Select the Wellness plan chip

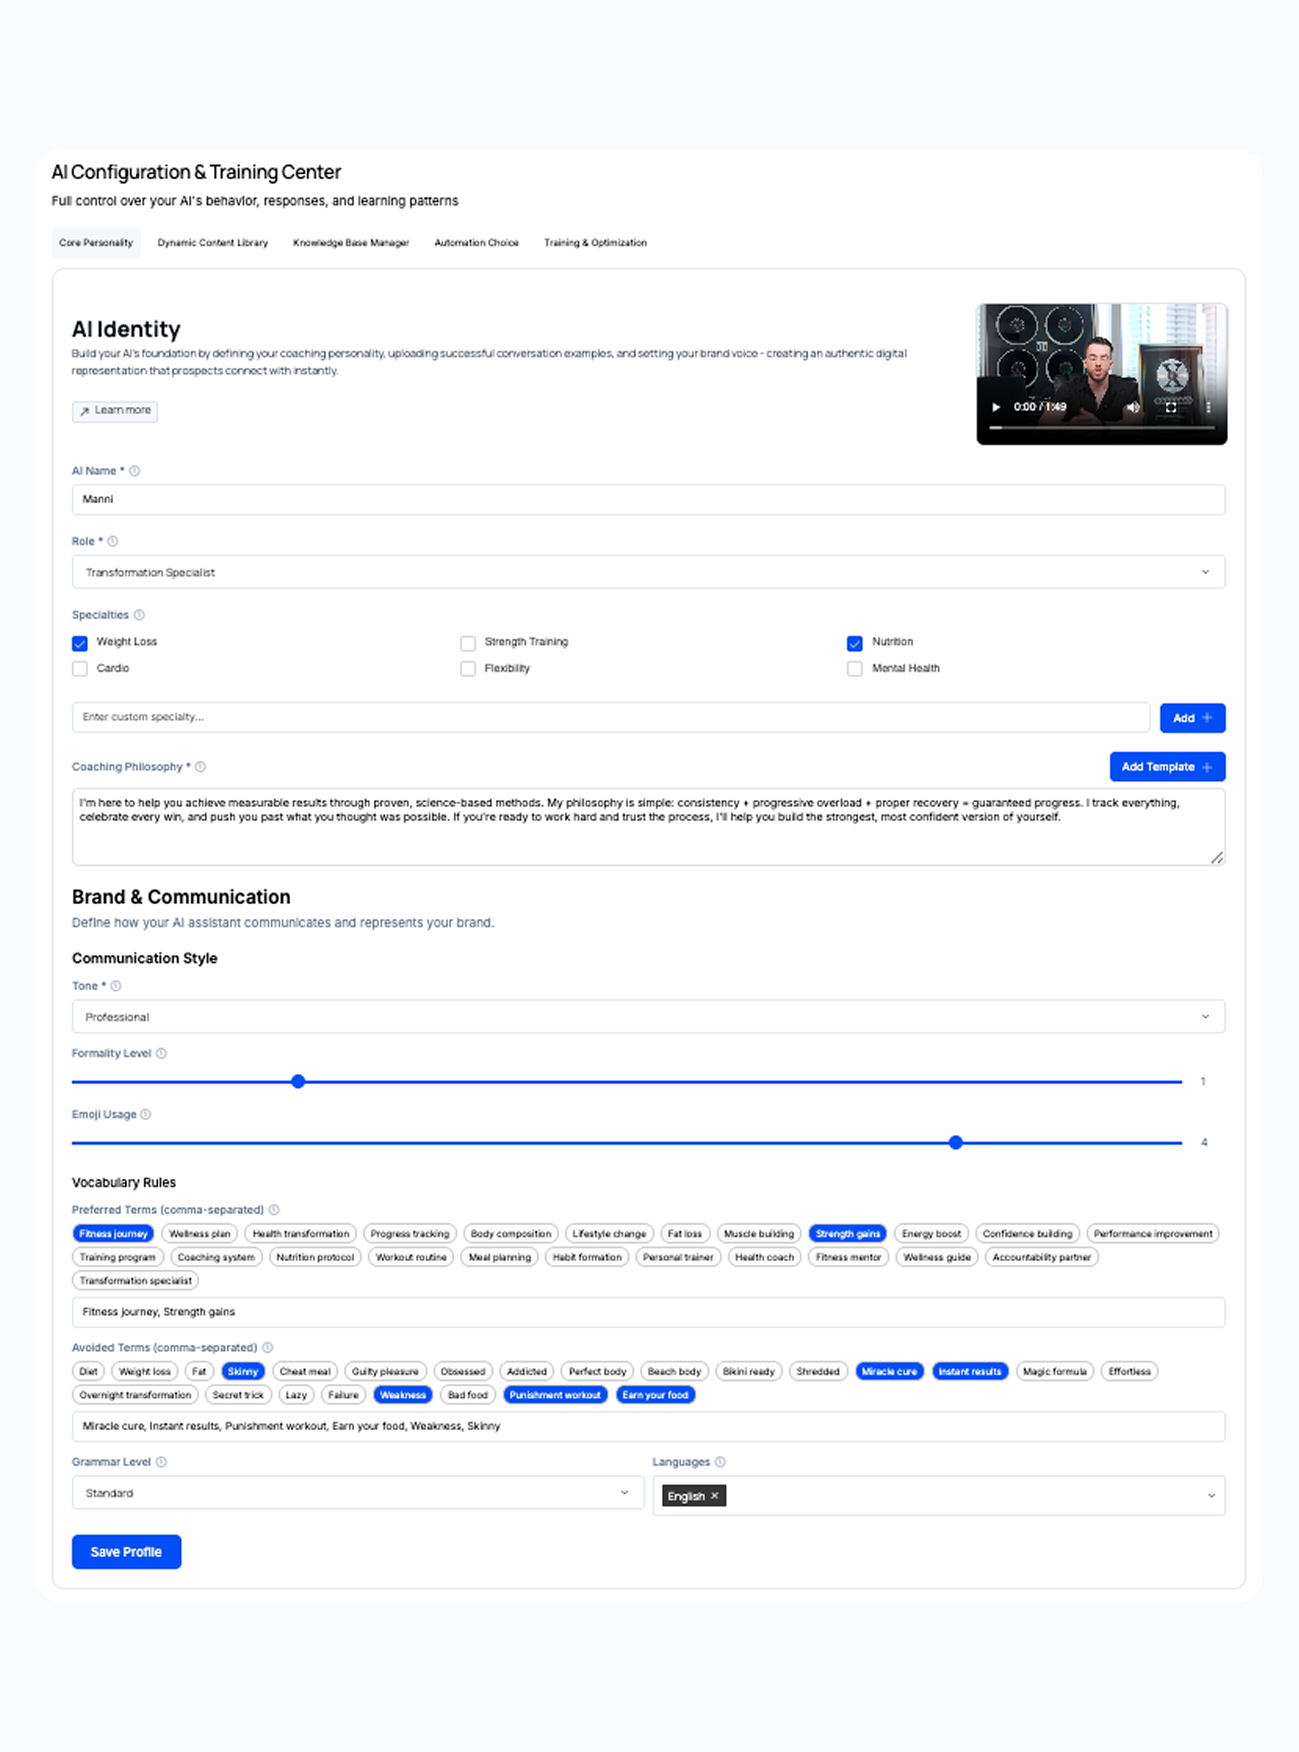199,1234
